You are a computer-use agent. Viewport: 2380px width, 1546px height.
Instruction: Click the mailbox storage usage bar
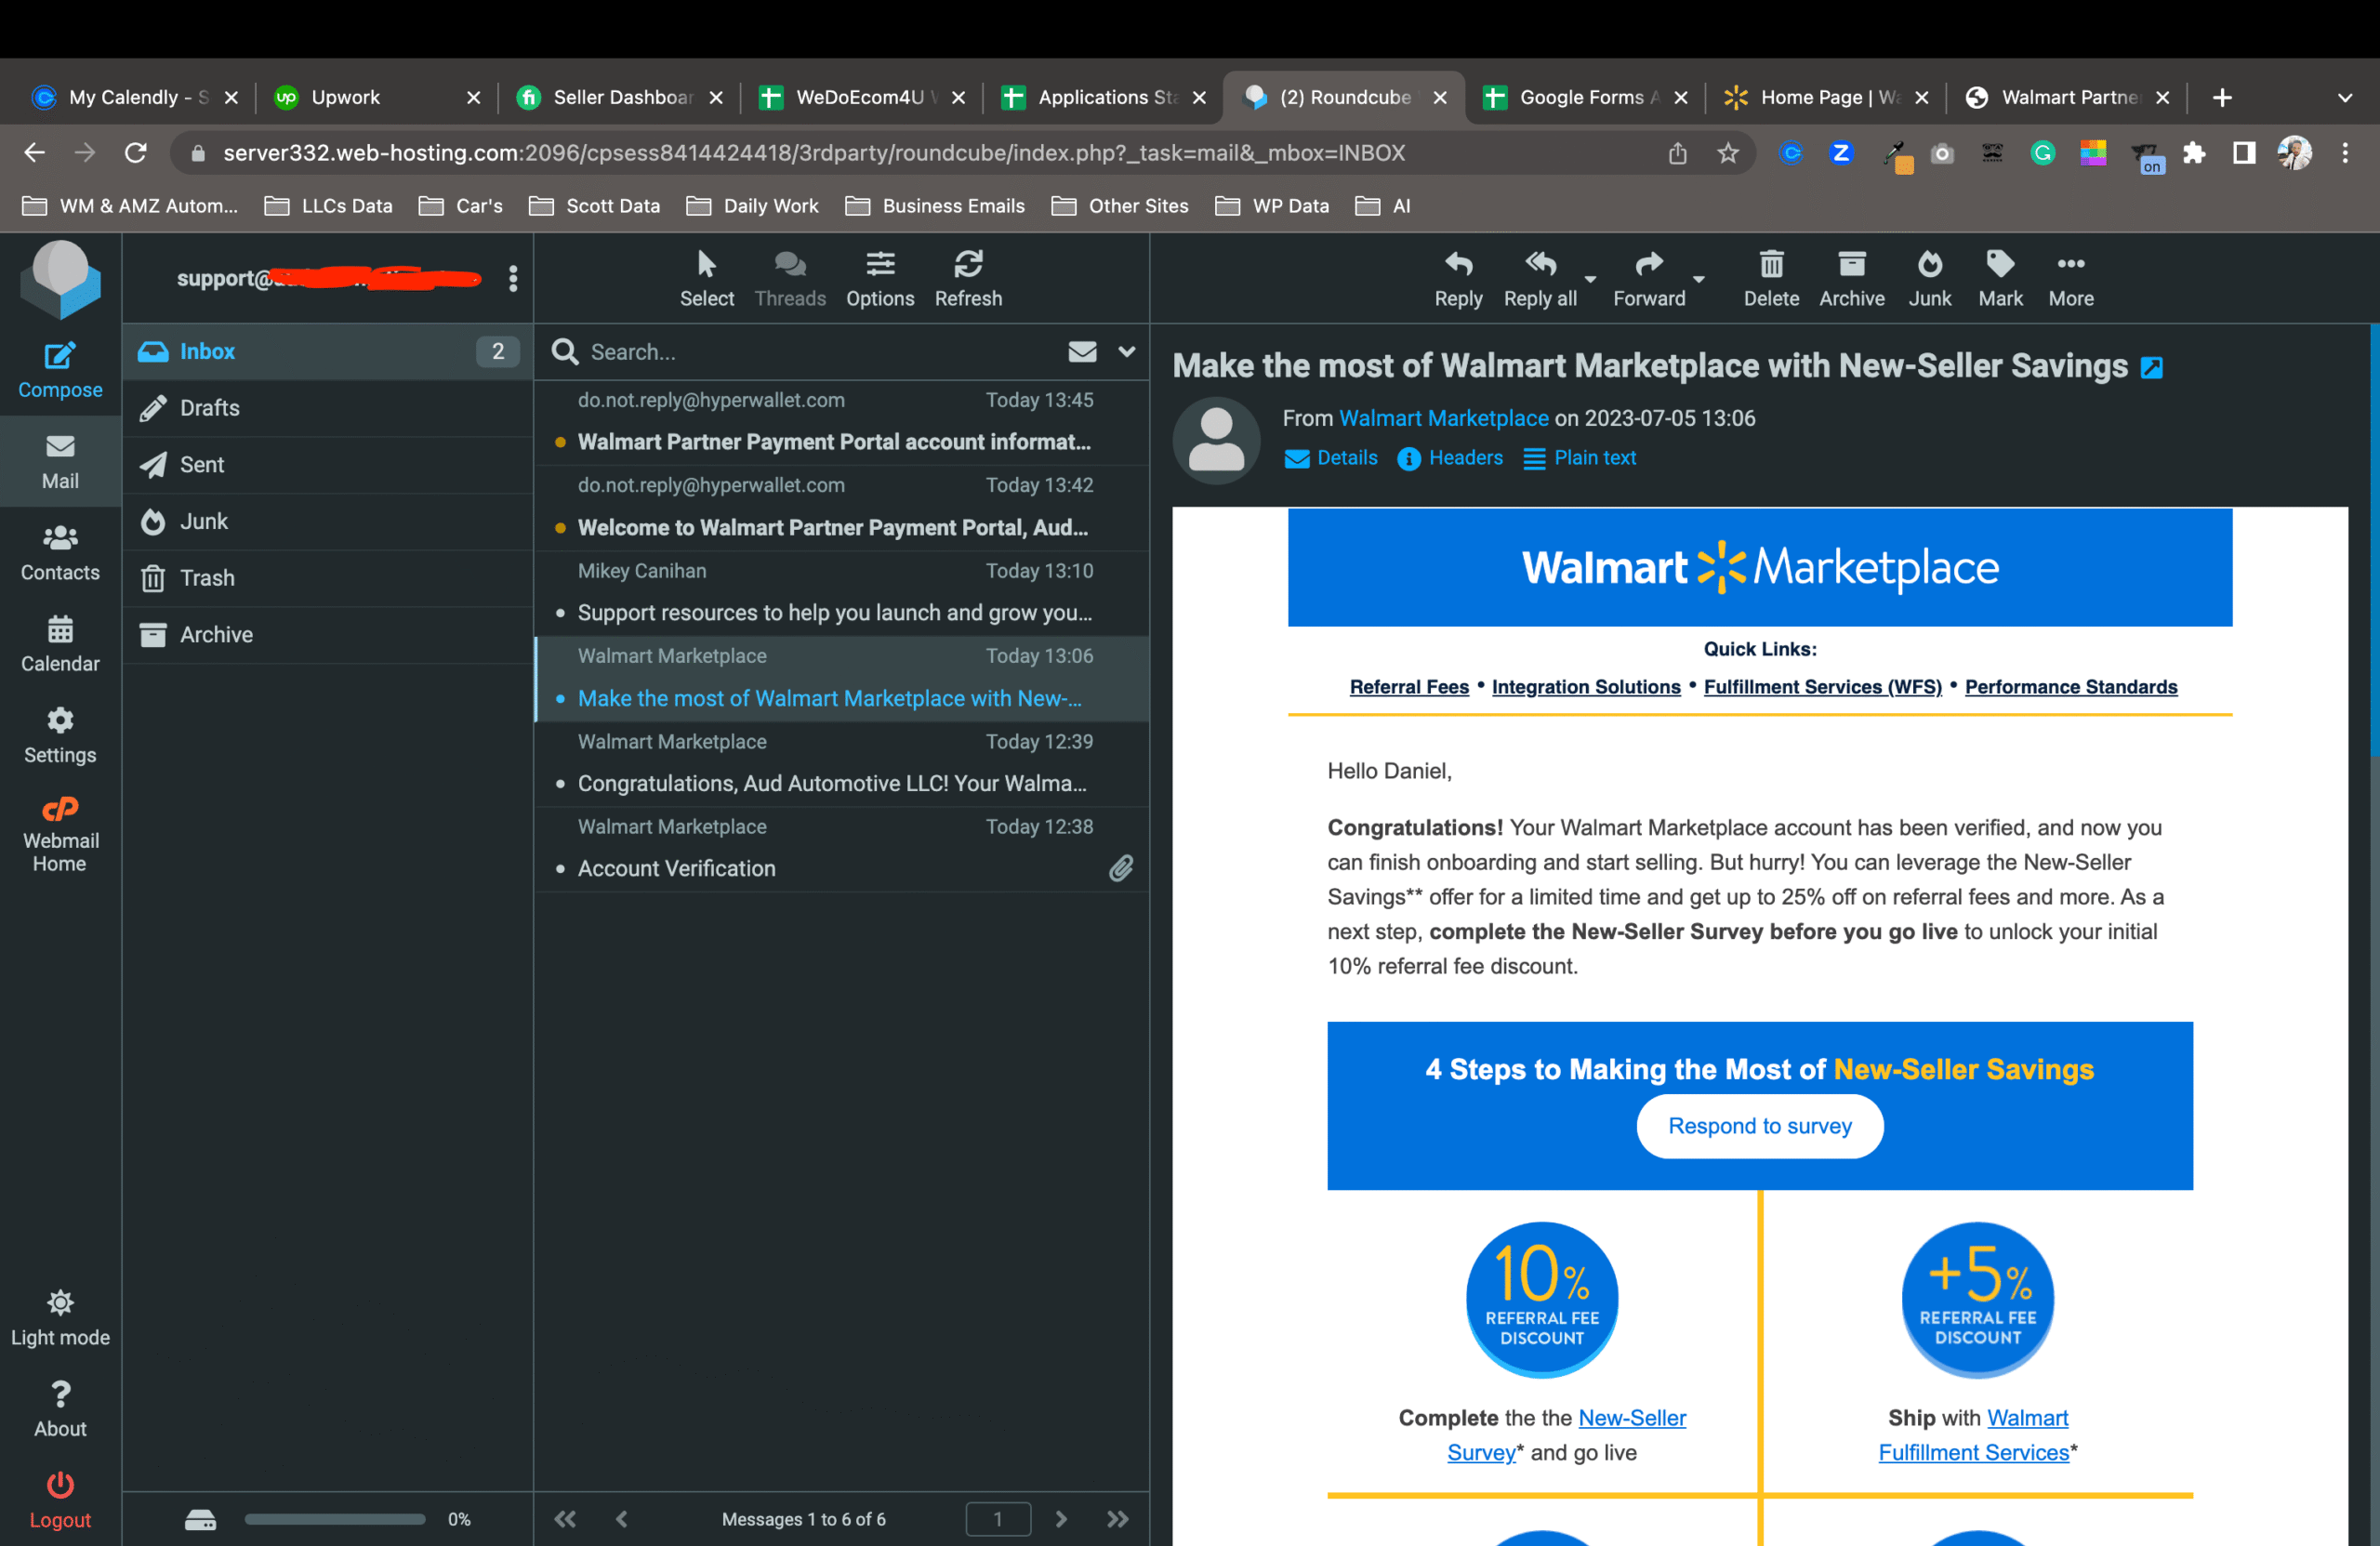pos(334,1518)
